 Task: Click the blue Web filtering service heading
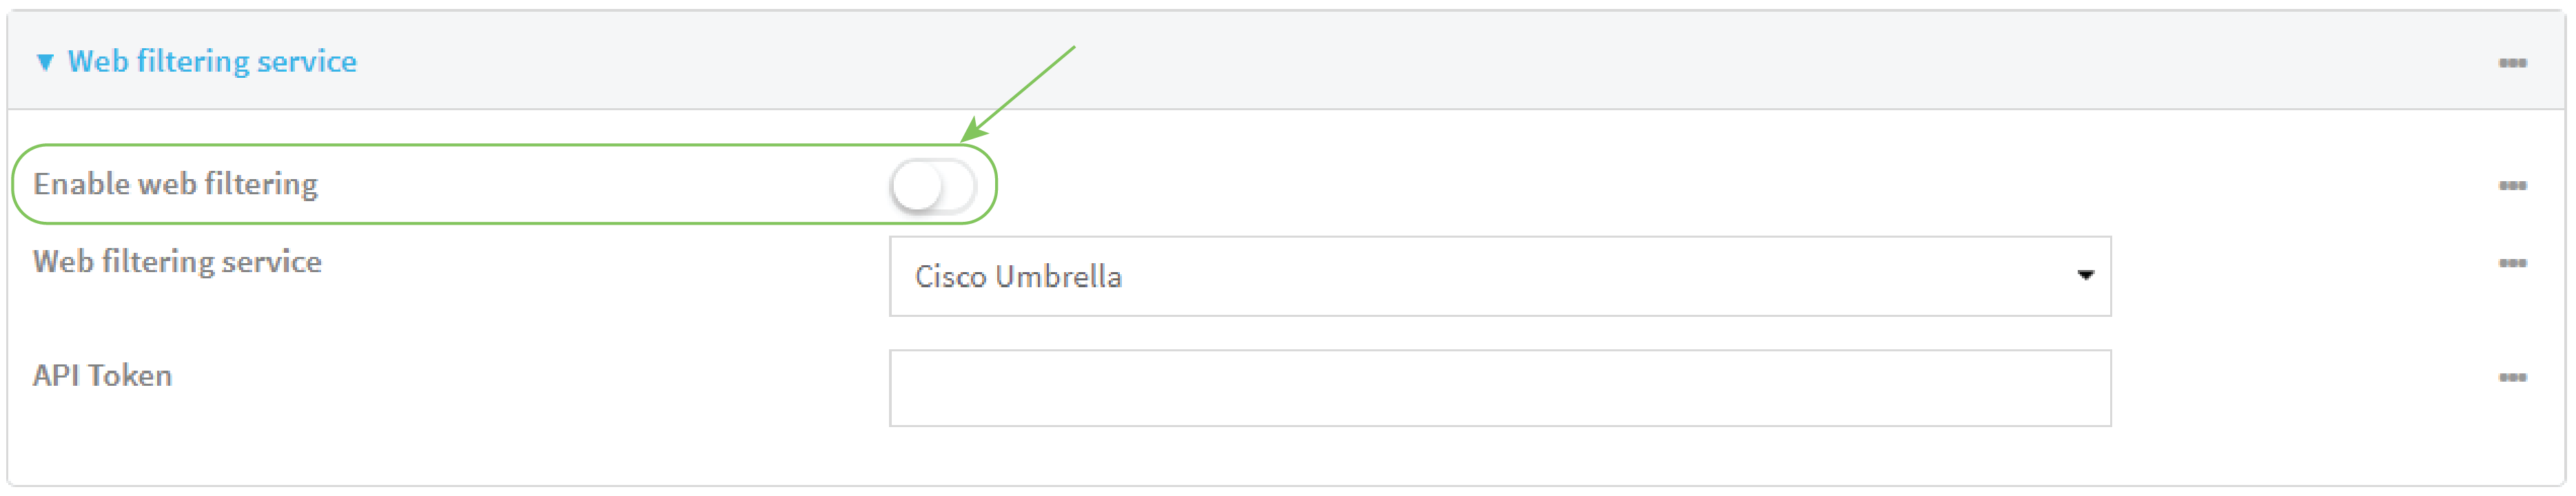(212, 62)
